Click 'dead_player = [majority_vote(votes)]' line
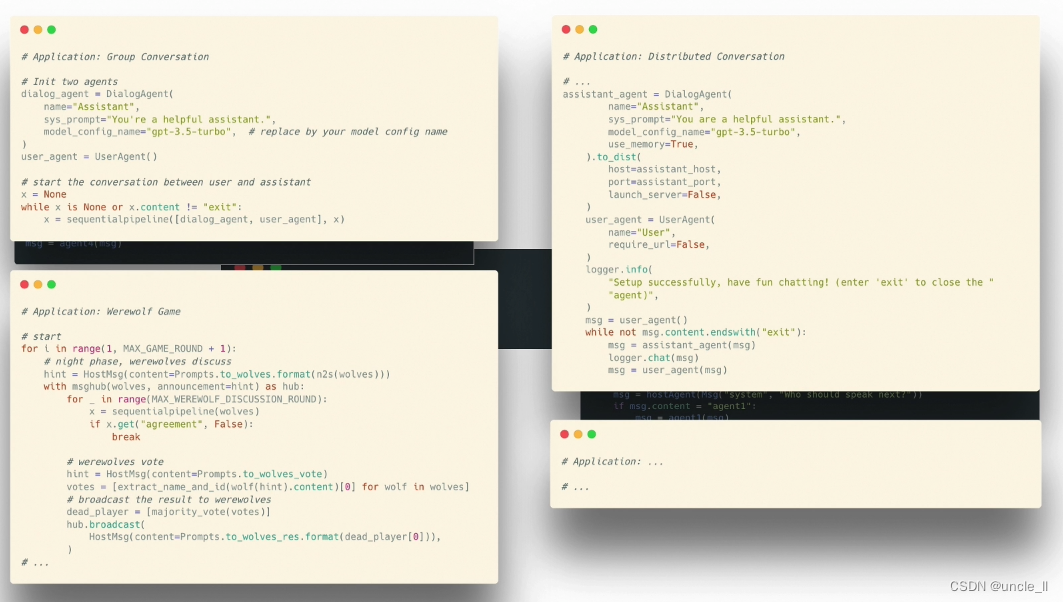1063x602 pixels. (x=169, y=512)
